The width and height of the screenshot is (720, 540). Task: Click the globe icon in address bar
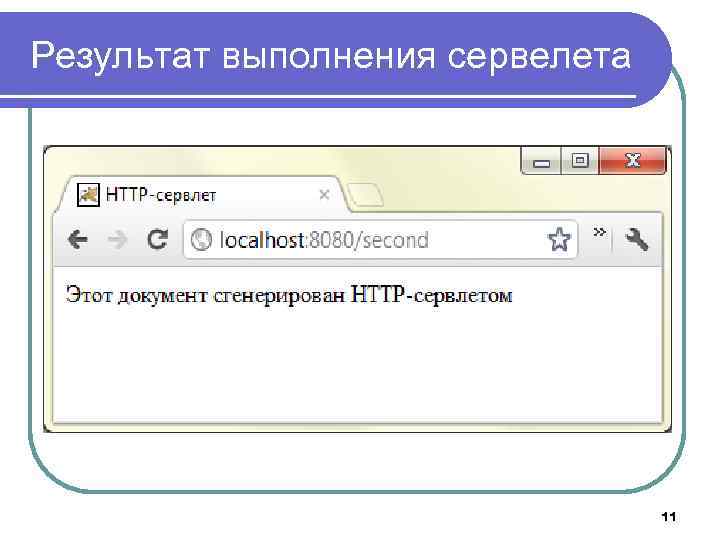[201, 240]
